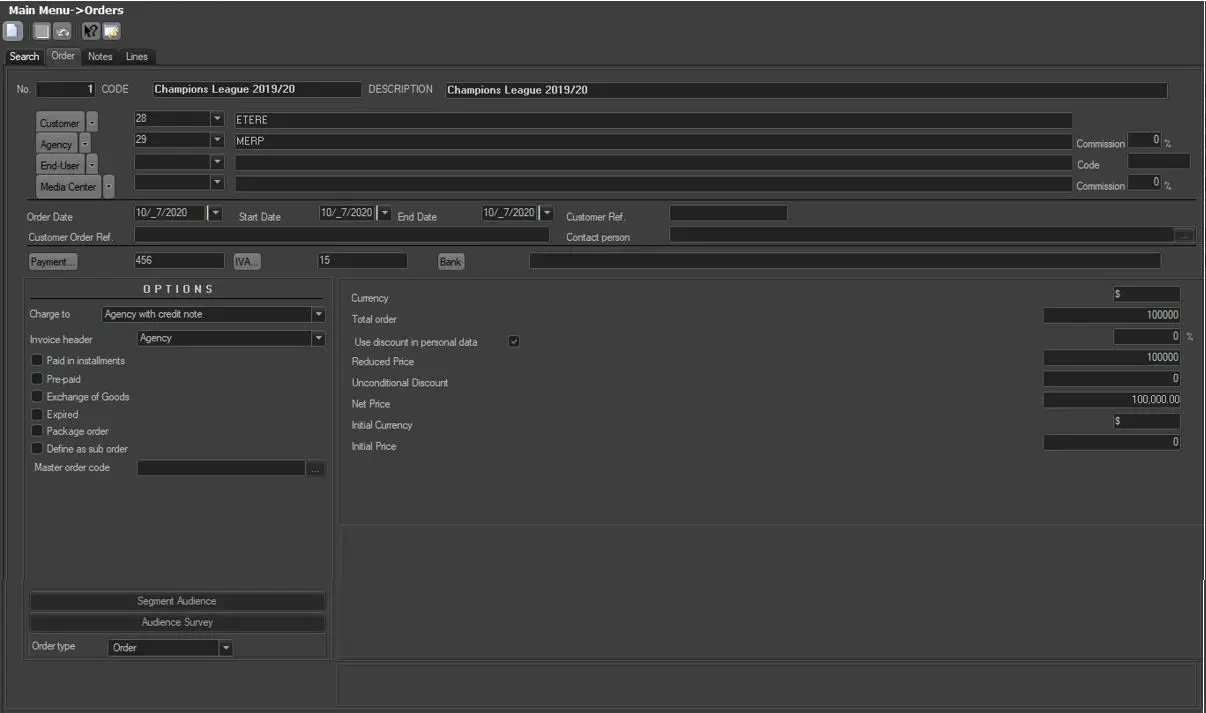Click the Undo arrow toolbar icon
This screenshot has height=713, width=1206.
coord(62,31)
